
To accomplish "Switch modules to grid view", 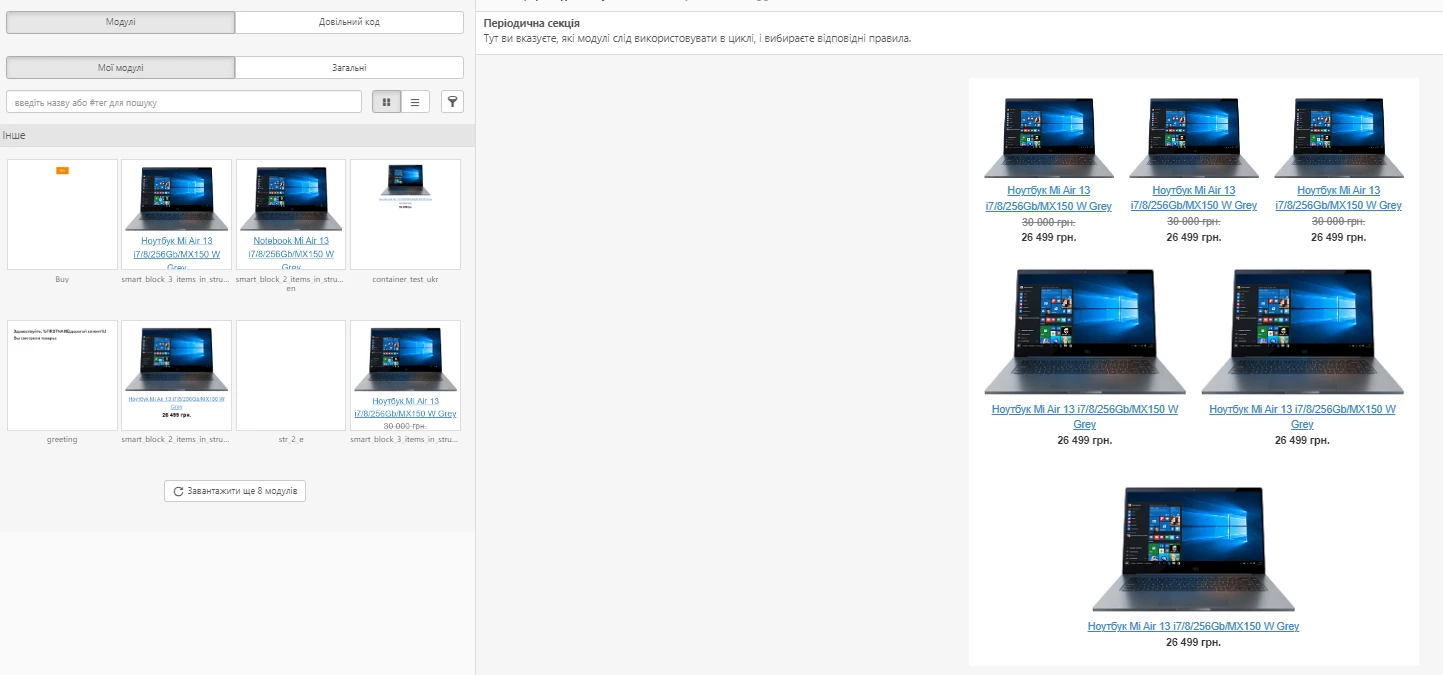I will (386, 102).
